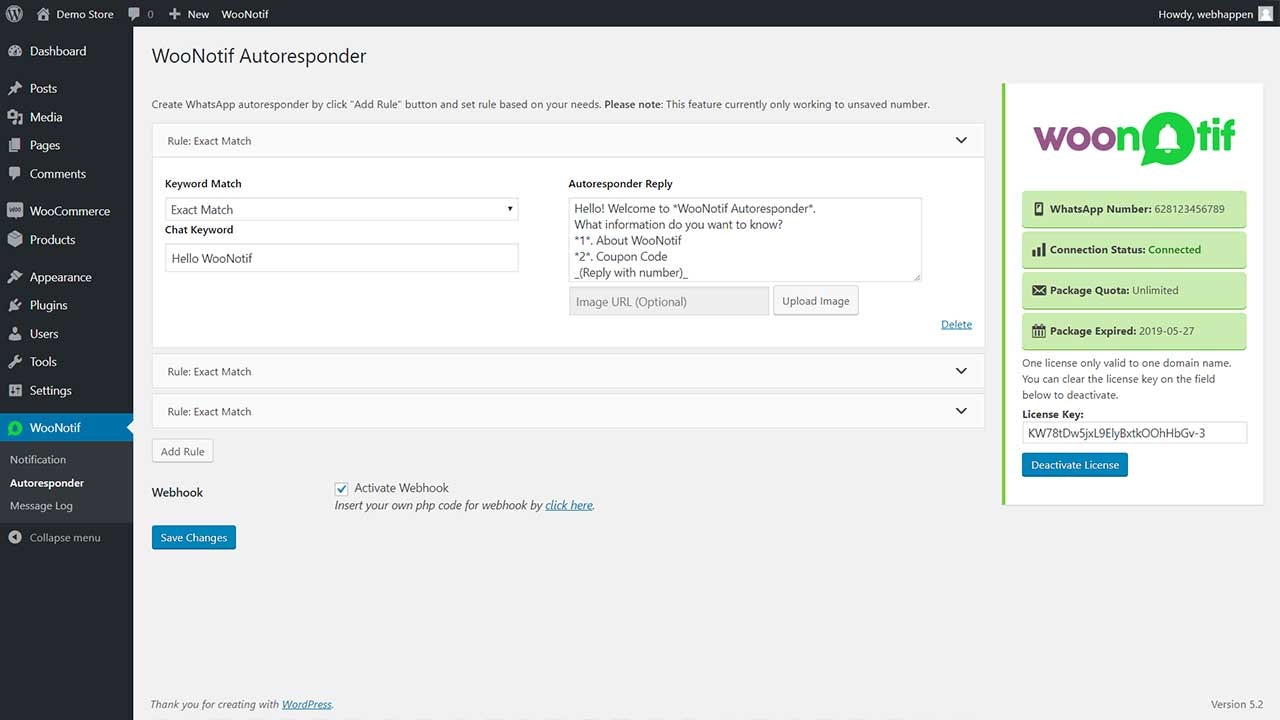Open the Keyword Match dropdown
Viewport: 1280px width, 720px height.
[x=341, y=209]
